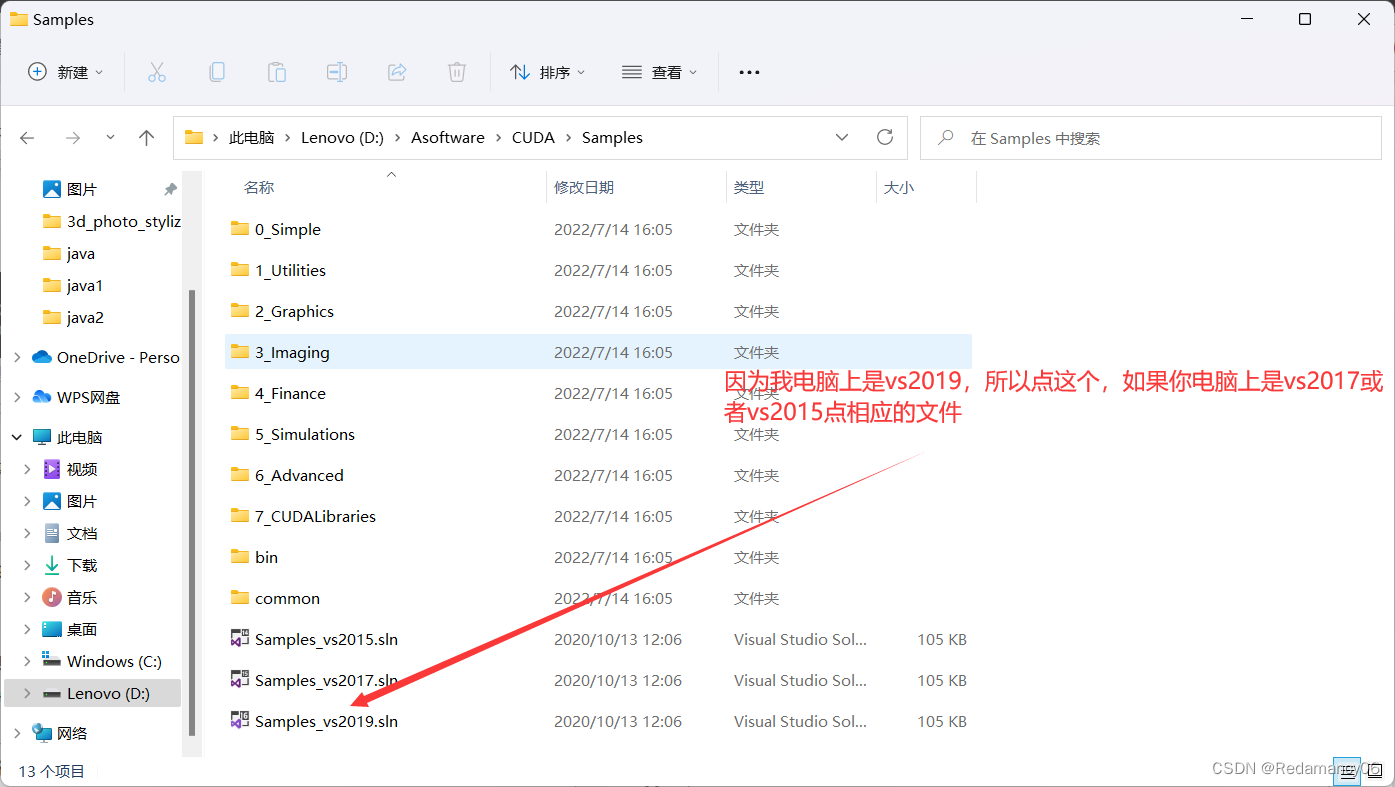
Task: Expand address bar history dropdown
Action: click(842, 137)
